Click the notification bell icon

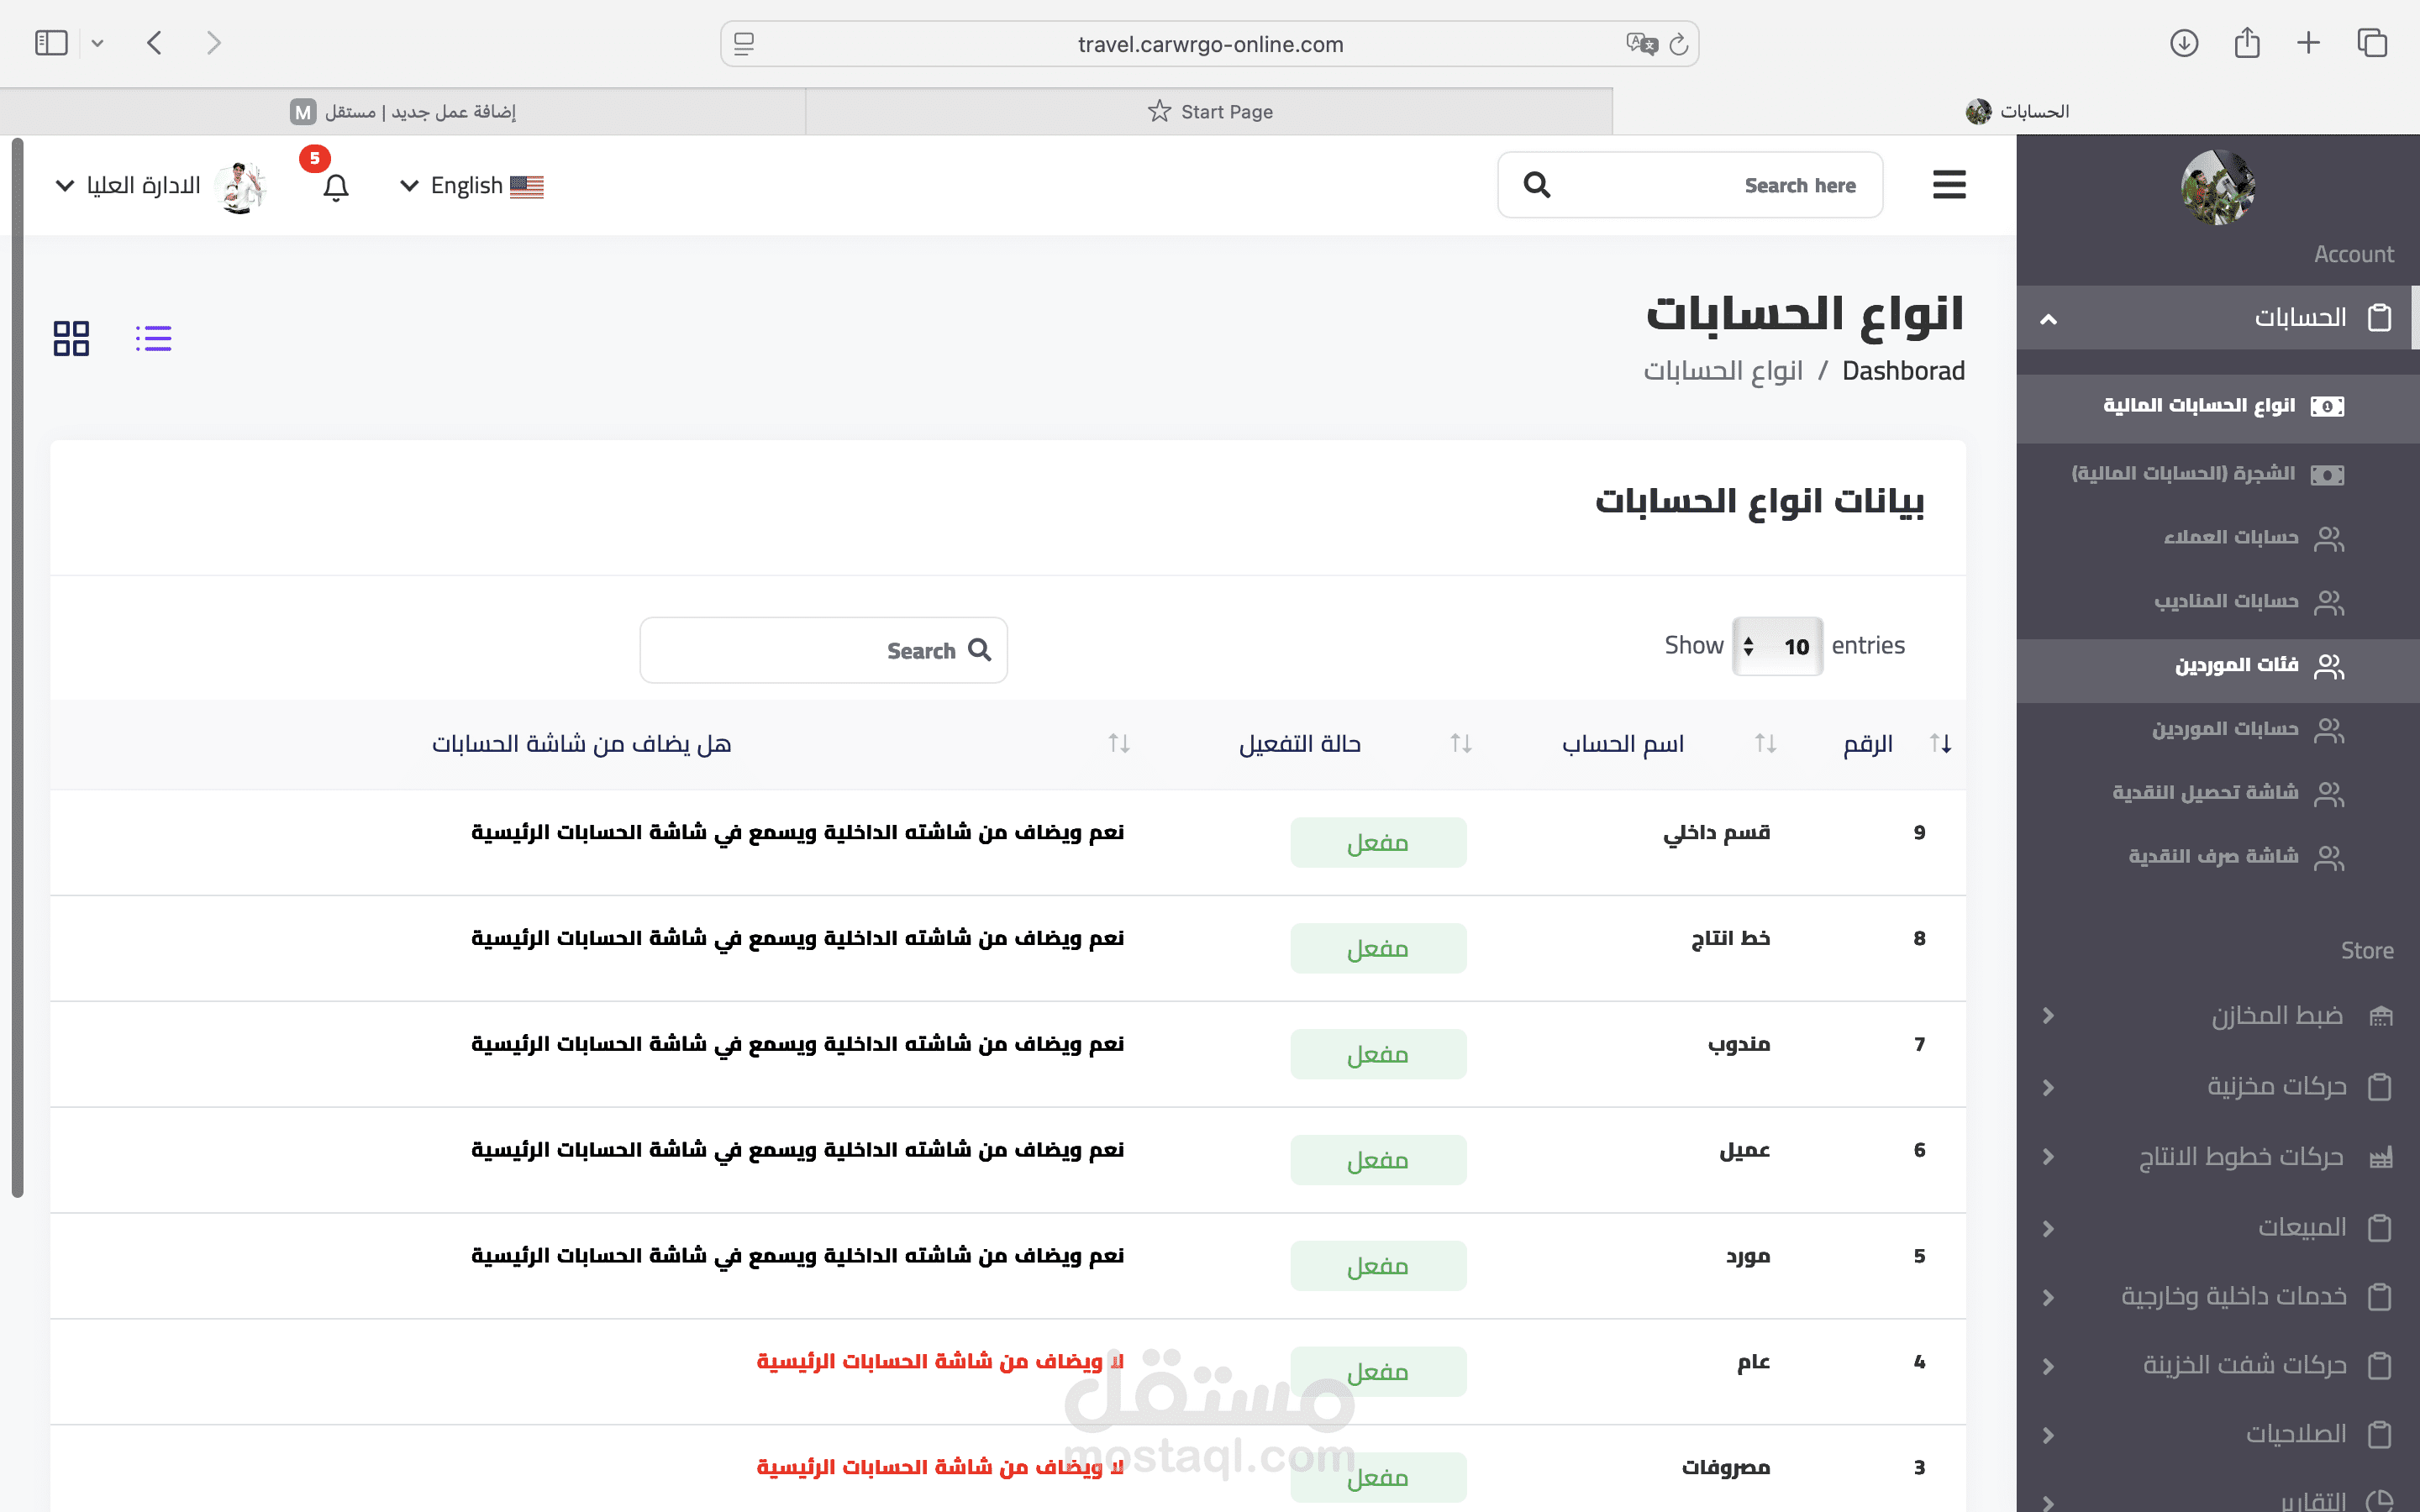(336, 187)
